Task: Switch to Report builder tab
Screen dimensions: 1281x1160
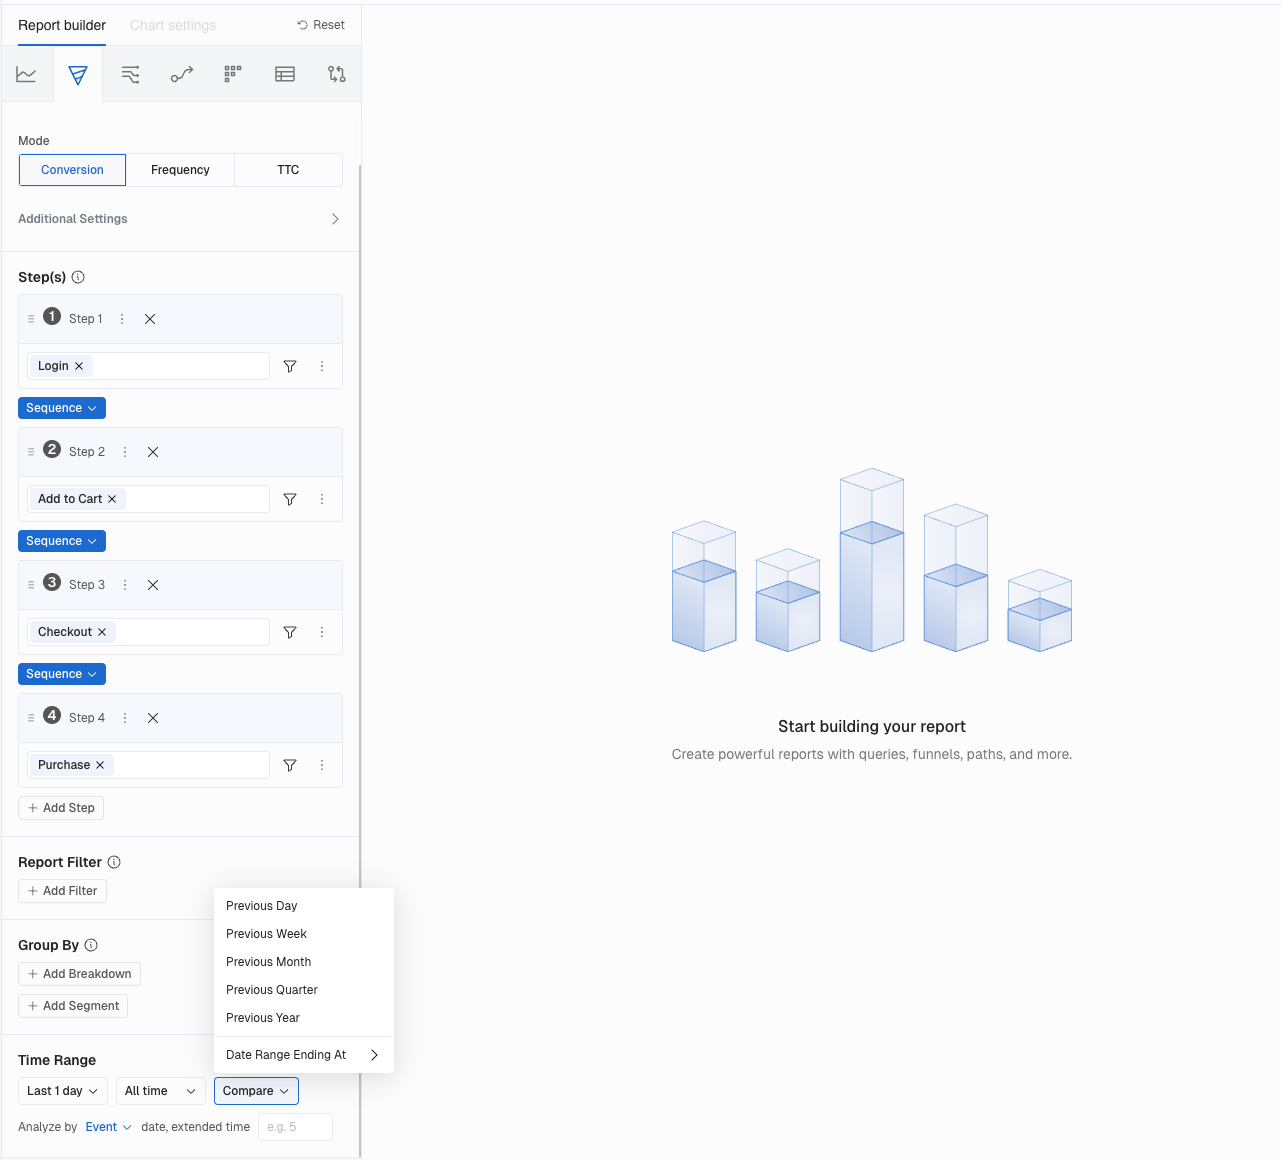Action: [62, 25]
